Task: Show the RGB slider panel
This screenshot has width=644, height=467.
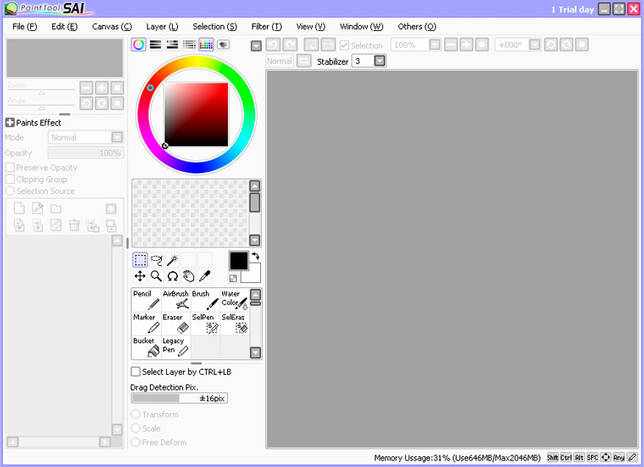Action: (x=155, y=44)
